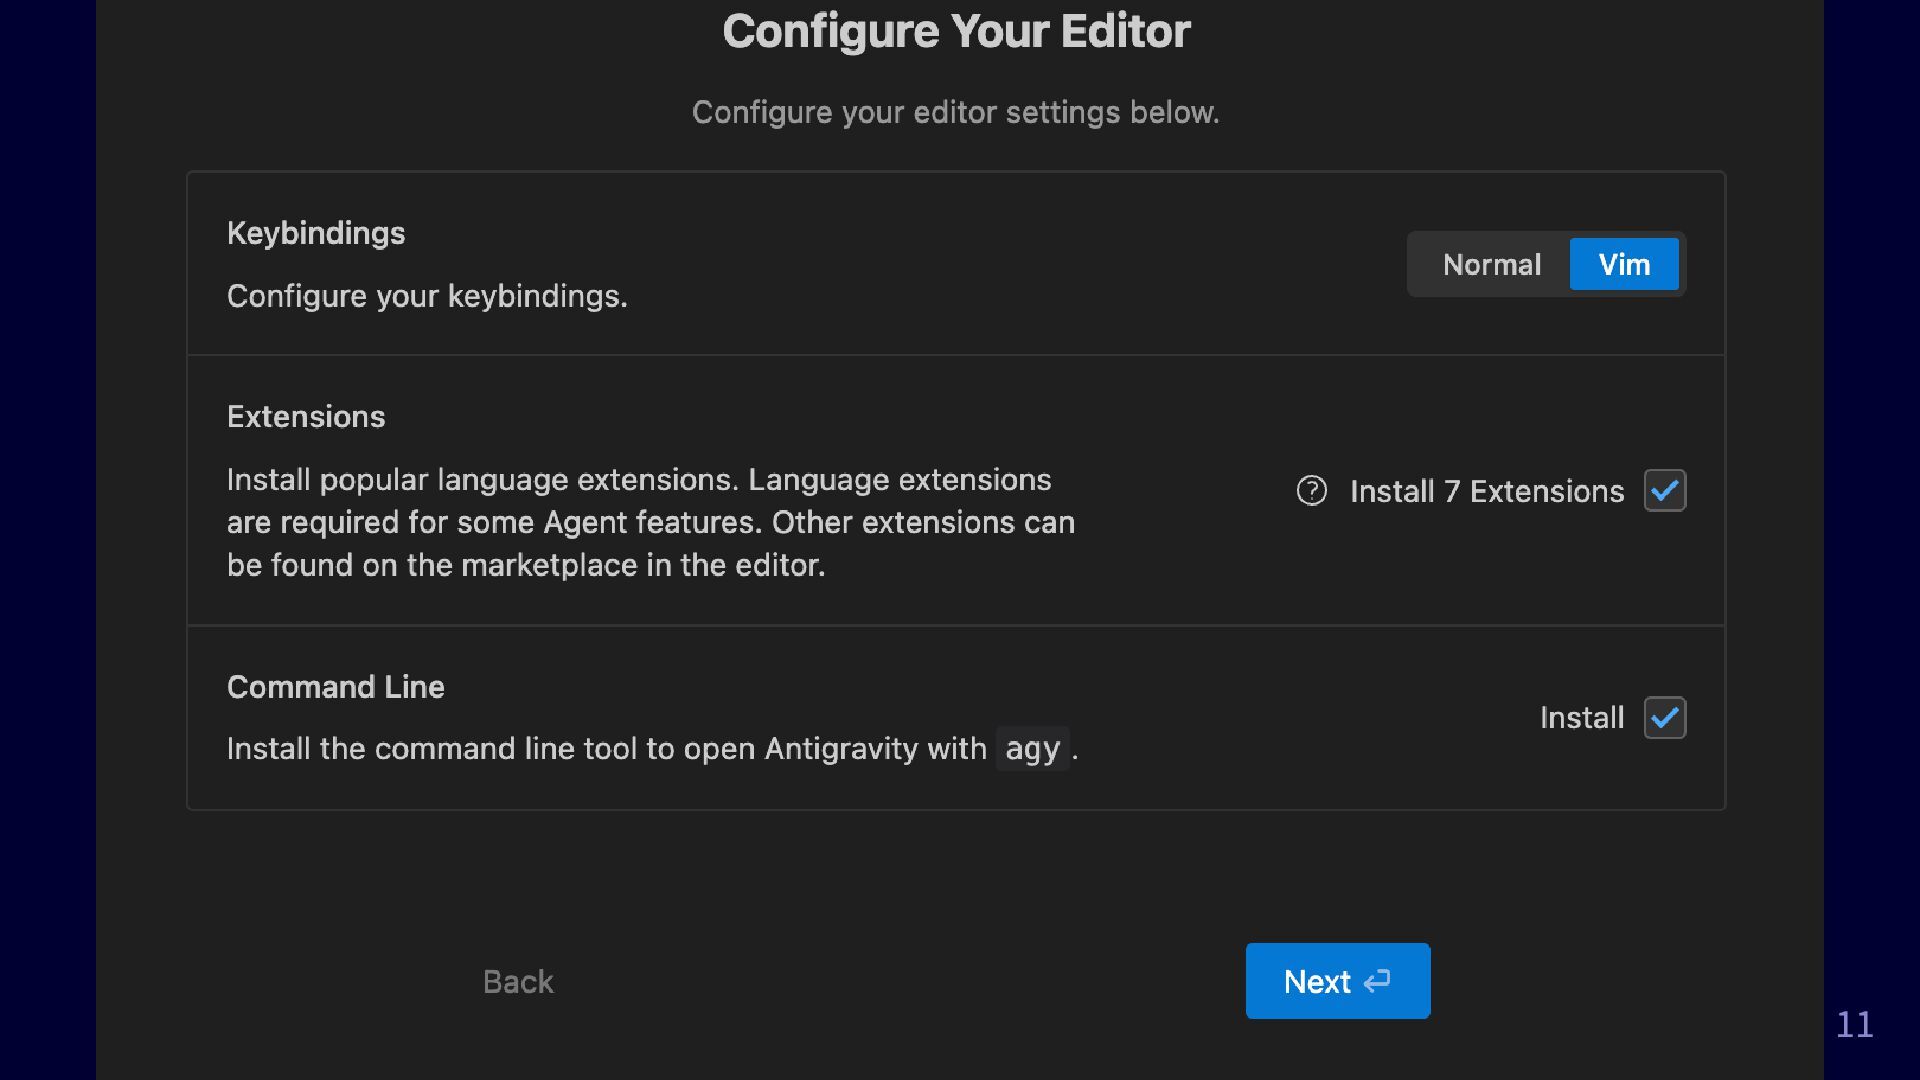1920x1080 pixels.
Task: Click the help question-mark icon beside Install 7 Extensions
Action: point(1311,491)
